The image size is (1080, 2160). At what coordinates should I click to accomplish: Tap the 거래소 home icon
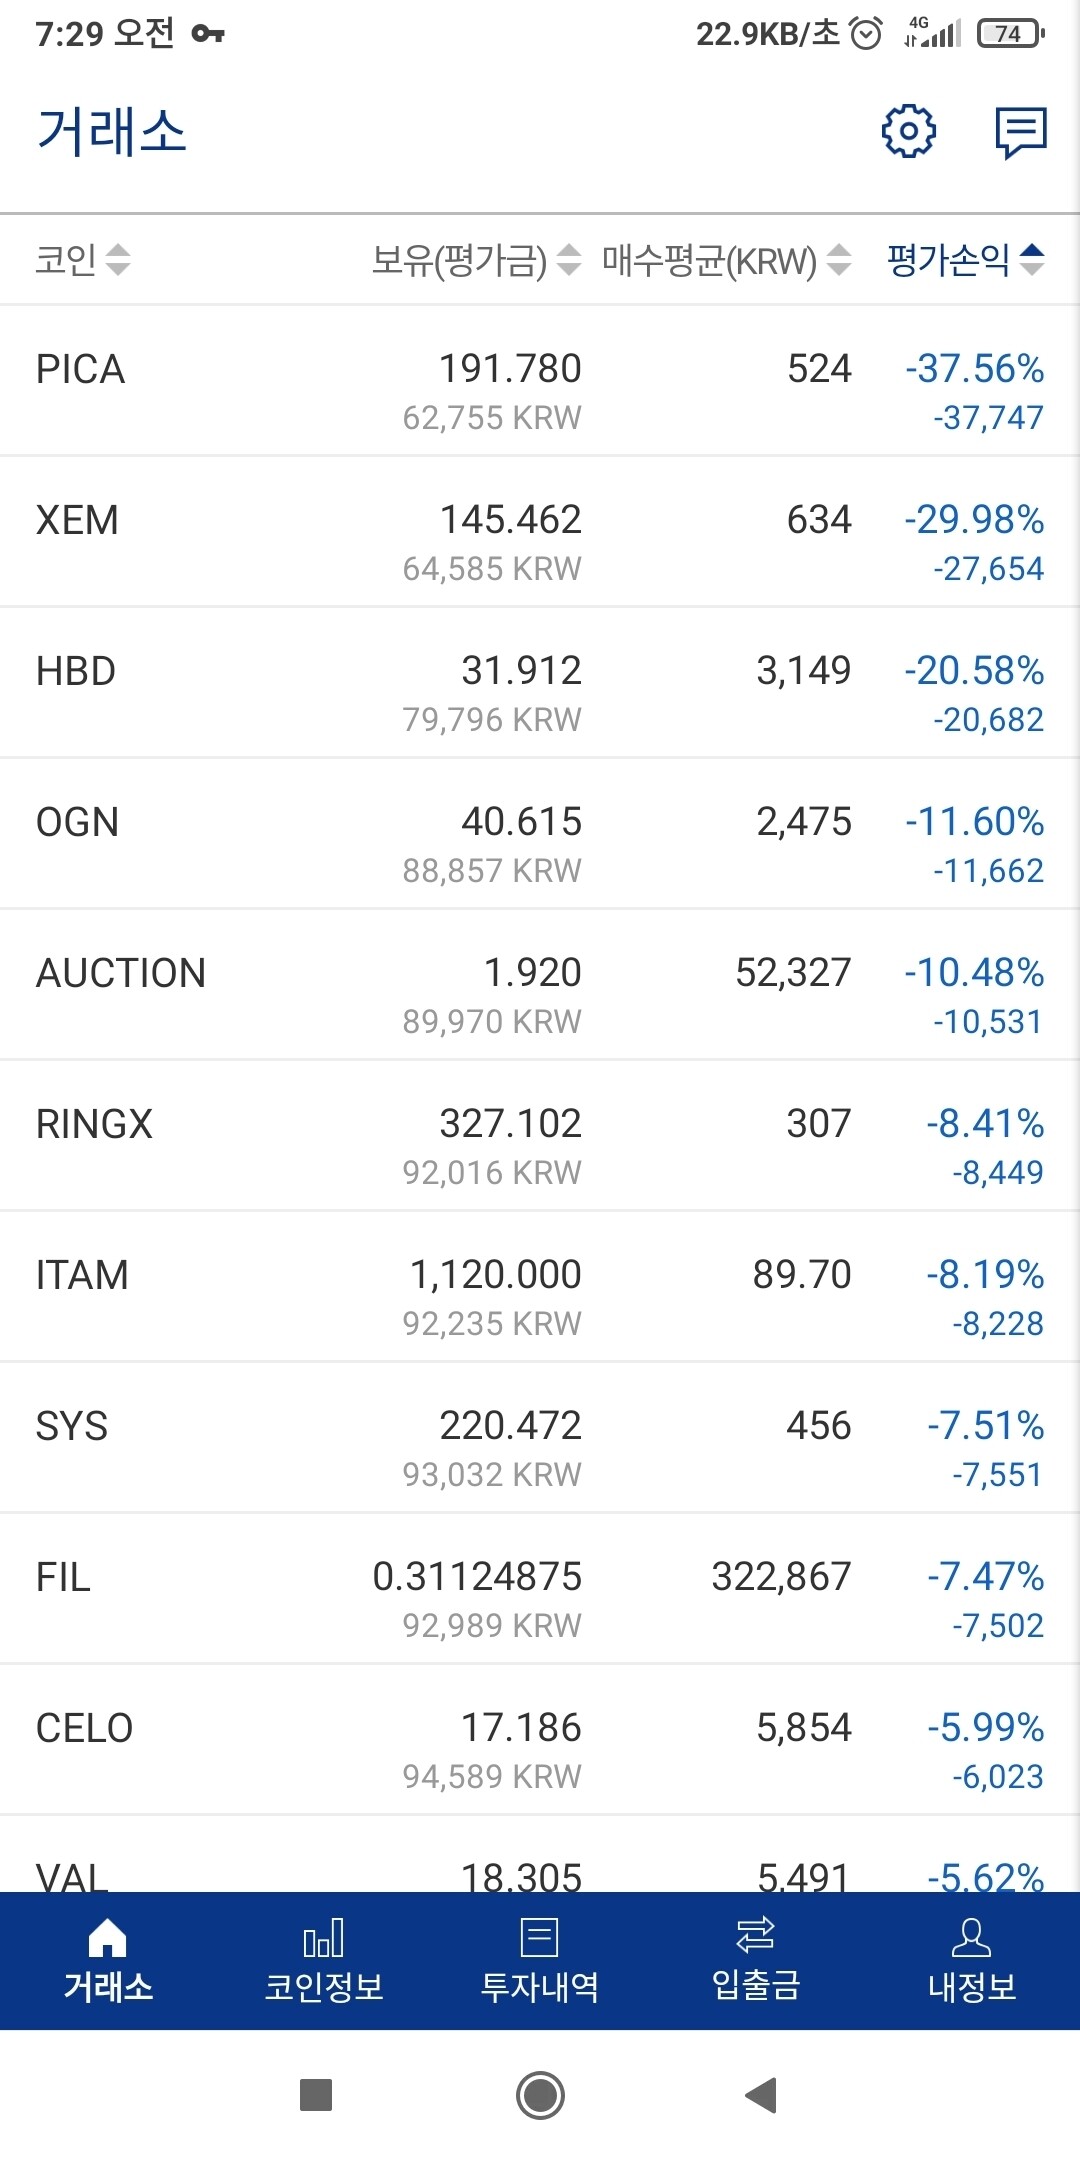pyautogui.click(x=108, y=1938)
